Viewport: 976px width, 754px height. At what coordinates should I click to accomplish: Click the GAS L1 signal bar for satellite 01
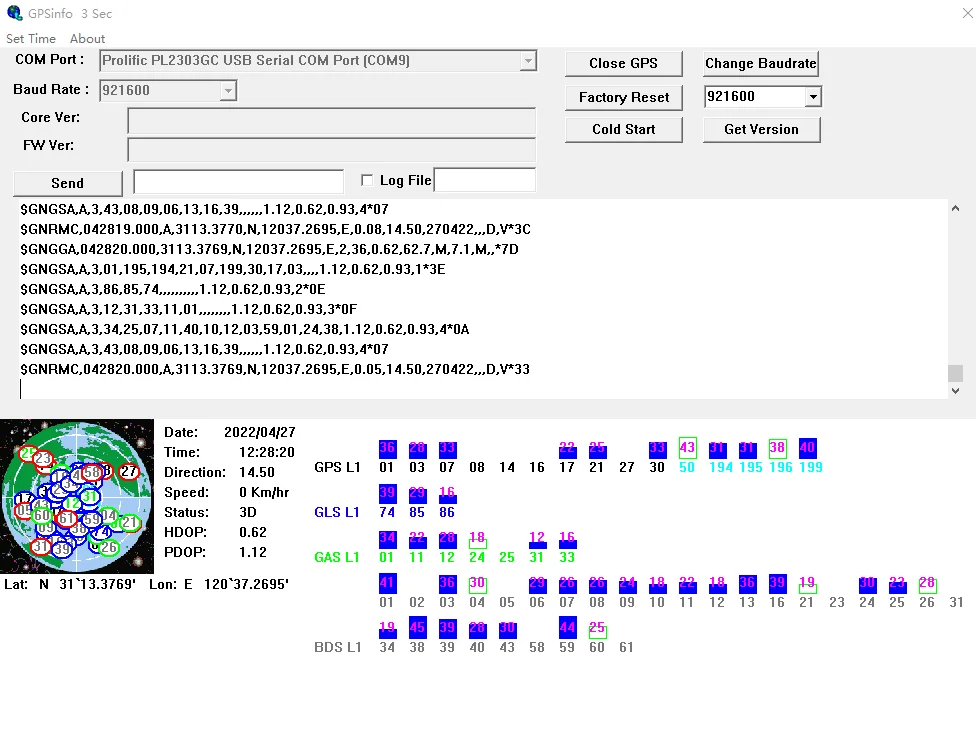pyautogui.click(x=387, y=539)
